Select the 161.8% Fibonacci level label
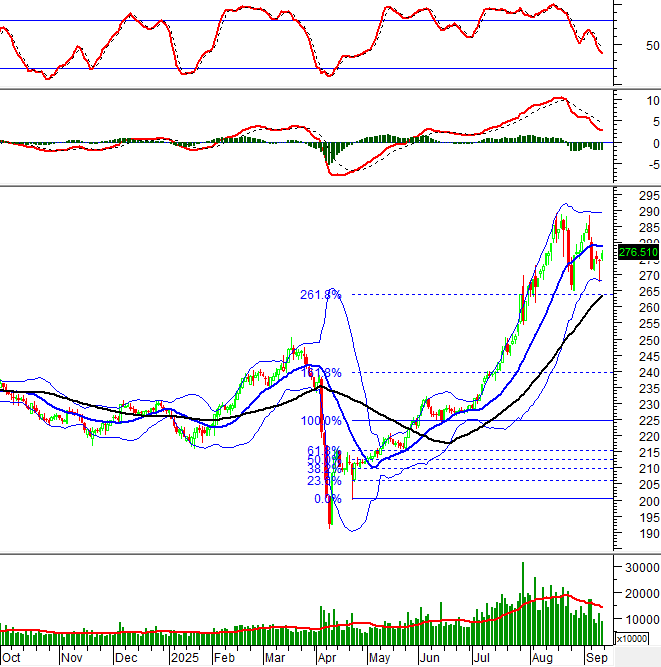 point(320,373)
